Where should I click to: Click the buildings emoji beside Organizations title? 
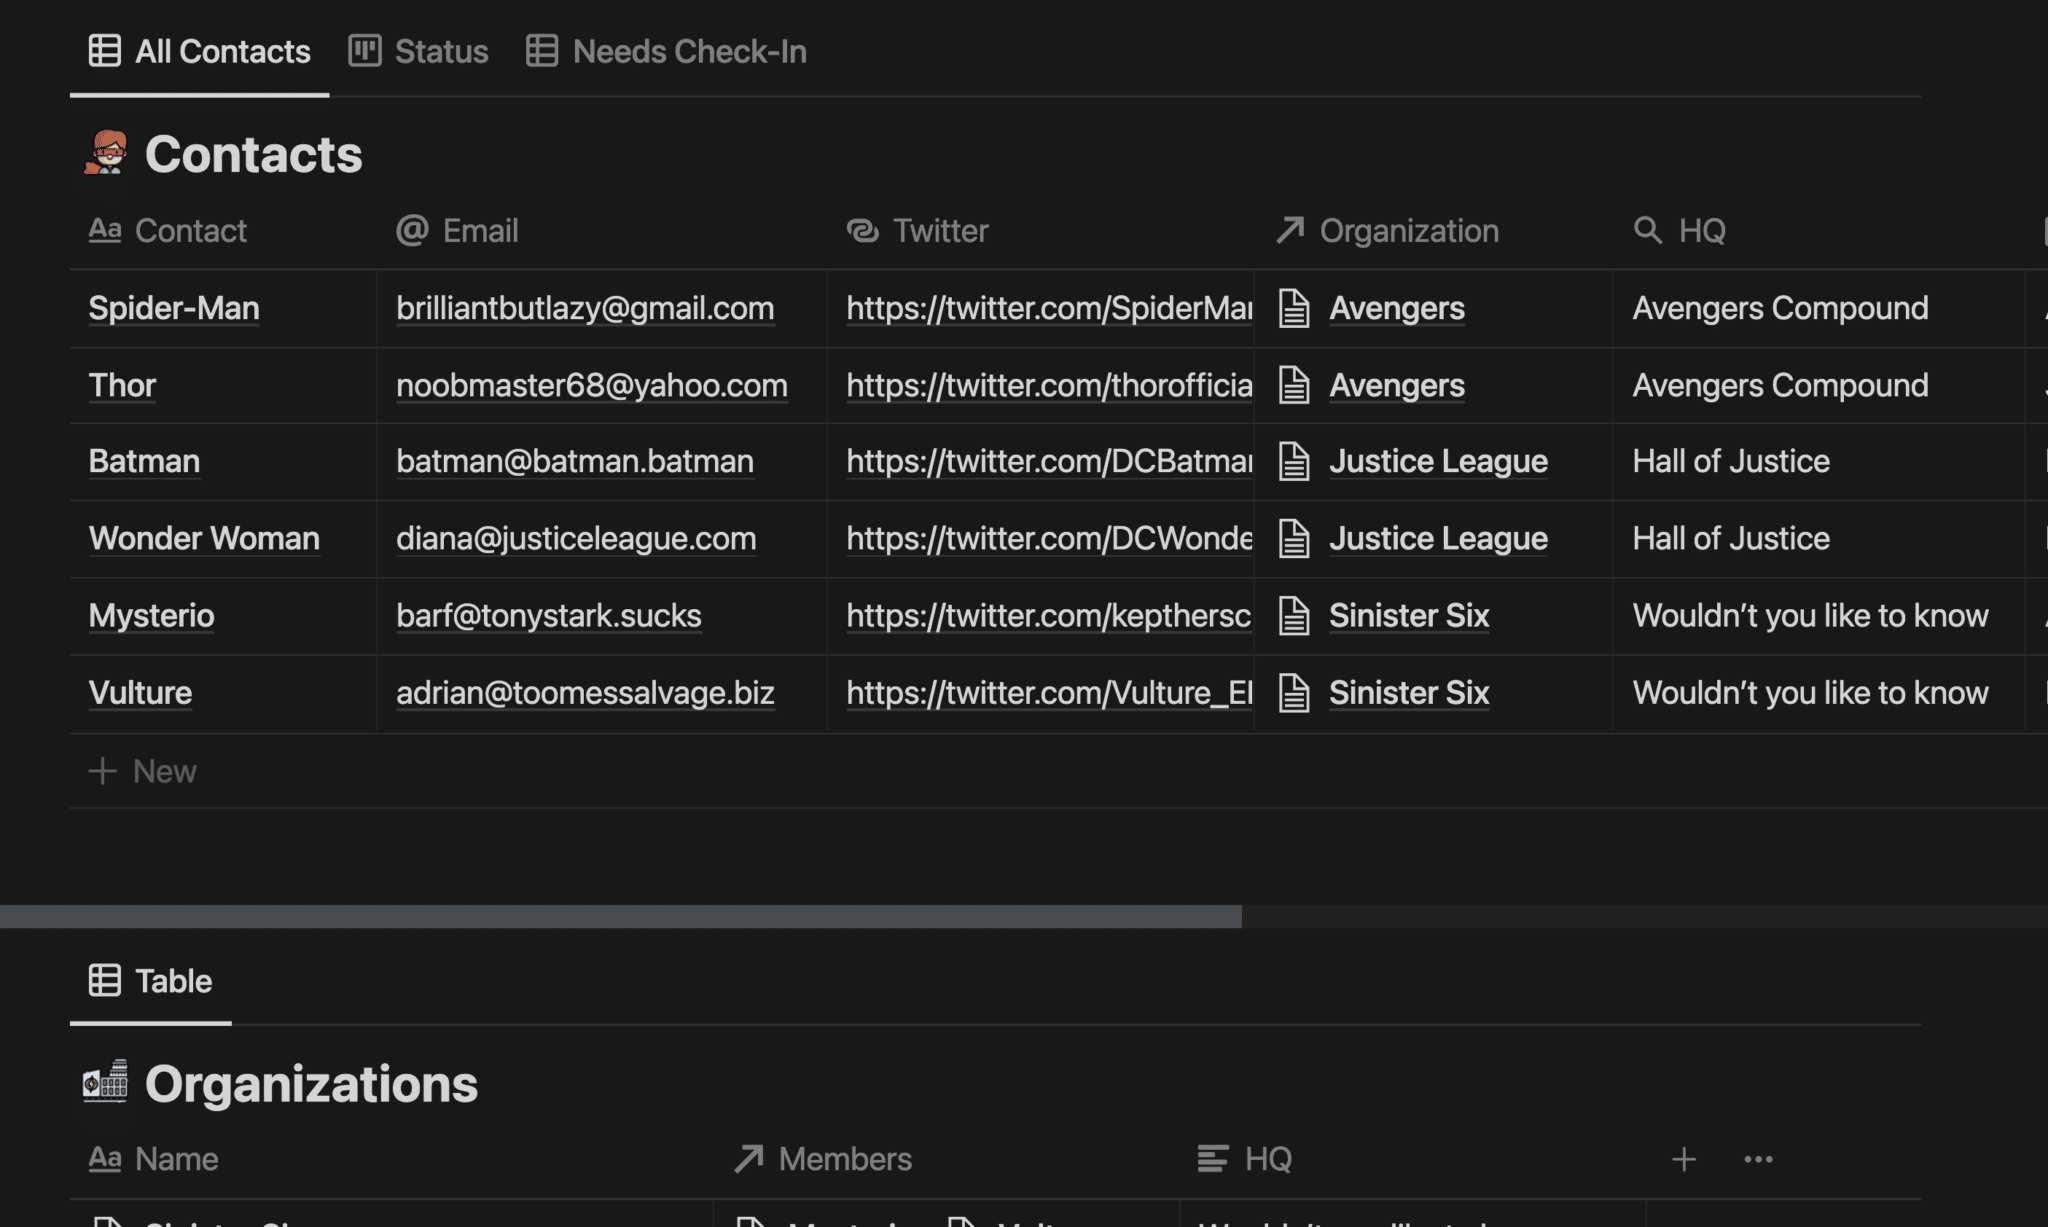pos(106,1083)
